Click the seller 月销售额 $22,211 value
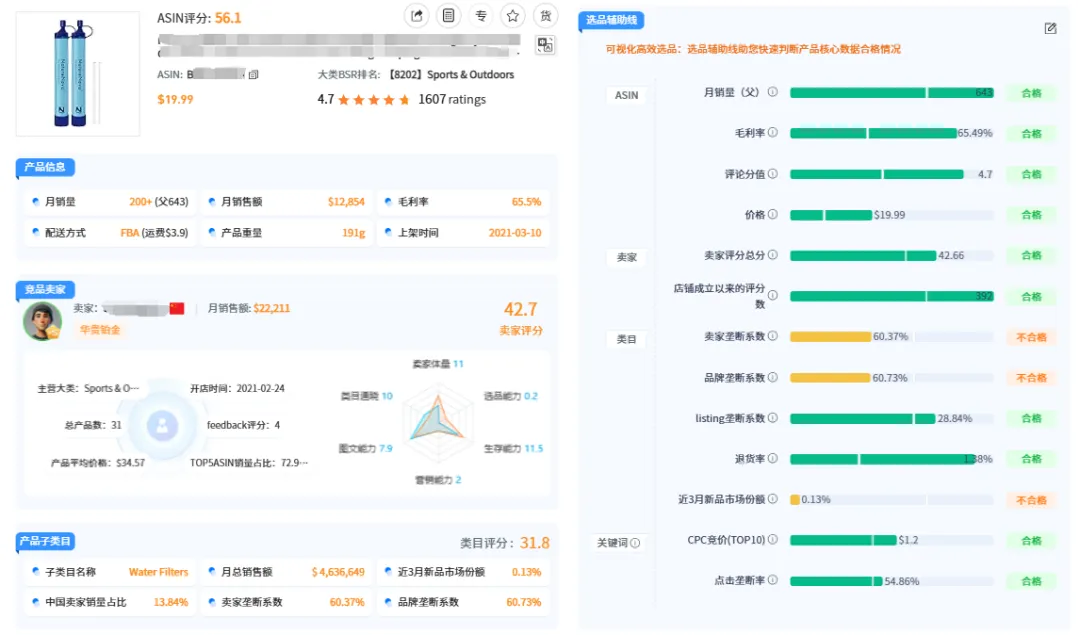Image resolution: width=1080 pixels, height=635 pixels. 271,309
